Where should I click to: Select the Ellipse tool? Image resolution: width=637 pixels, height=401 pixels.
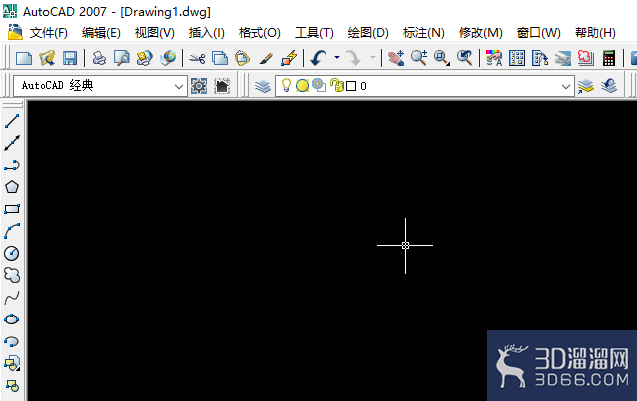point(12,319)
